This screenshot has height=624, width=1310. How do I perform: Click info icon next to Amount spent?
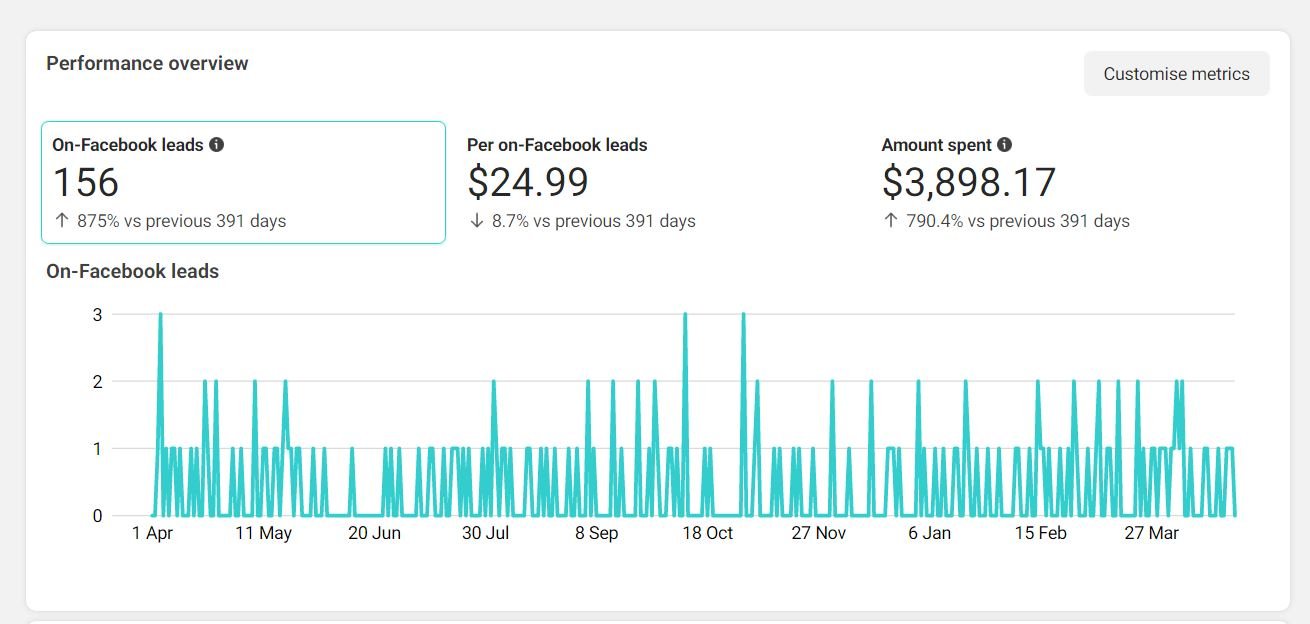(1005, 145)
